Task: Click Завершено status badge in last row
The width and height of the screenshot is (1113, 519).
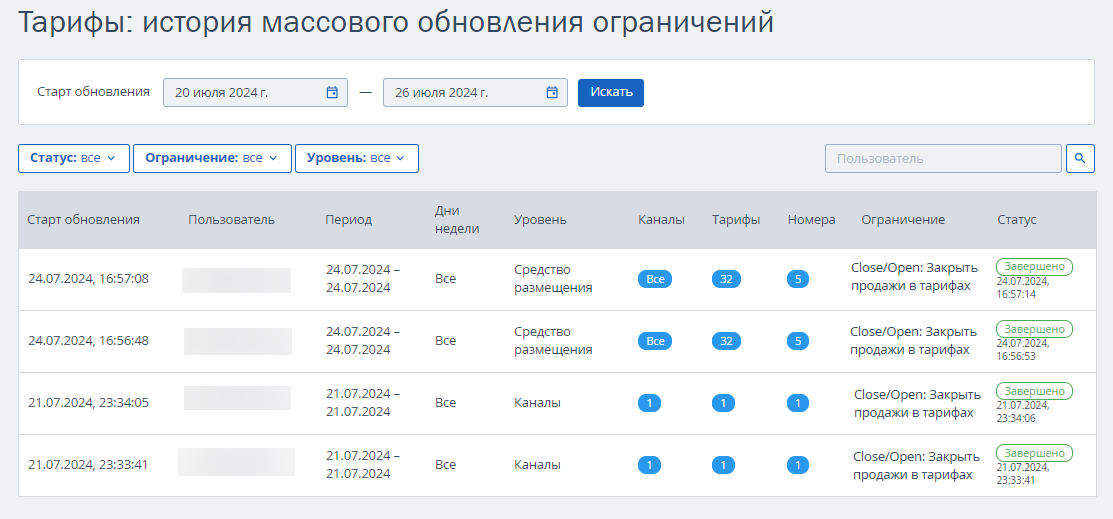Action: tap(1034, 452)
